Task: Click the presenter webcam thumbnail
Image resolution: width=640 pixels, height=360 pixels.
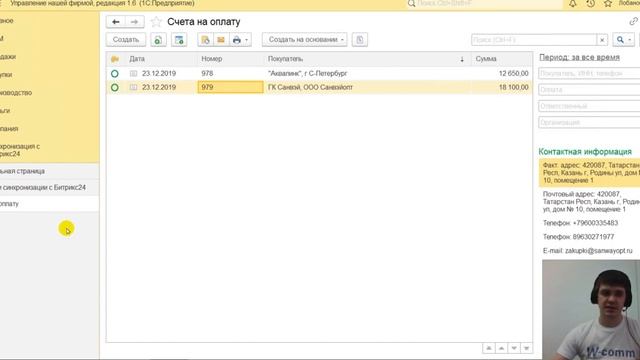Action: coord(591,310)
